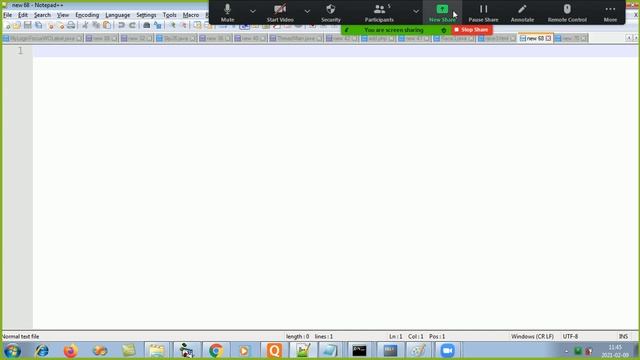640x360 pixels.
Task: Click the tab bar scroll right arrow
Action: point(635,38)
